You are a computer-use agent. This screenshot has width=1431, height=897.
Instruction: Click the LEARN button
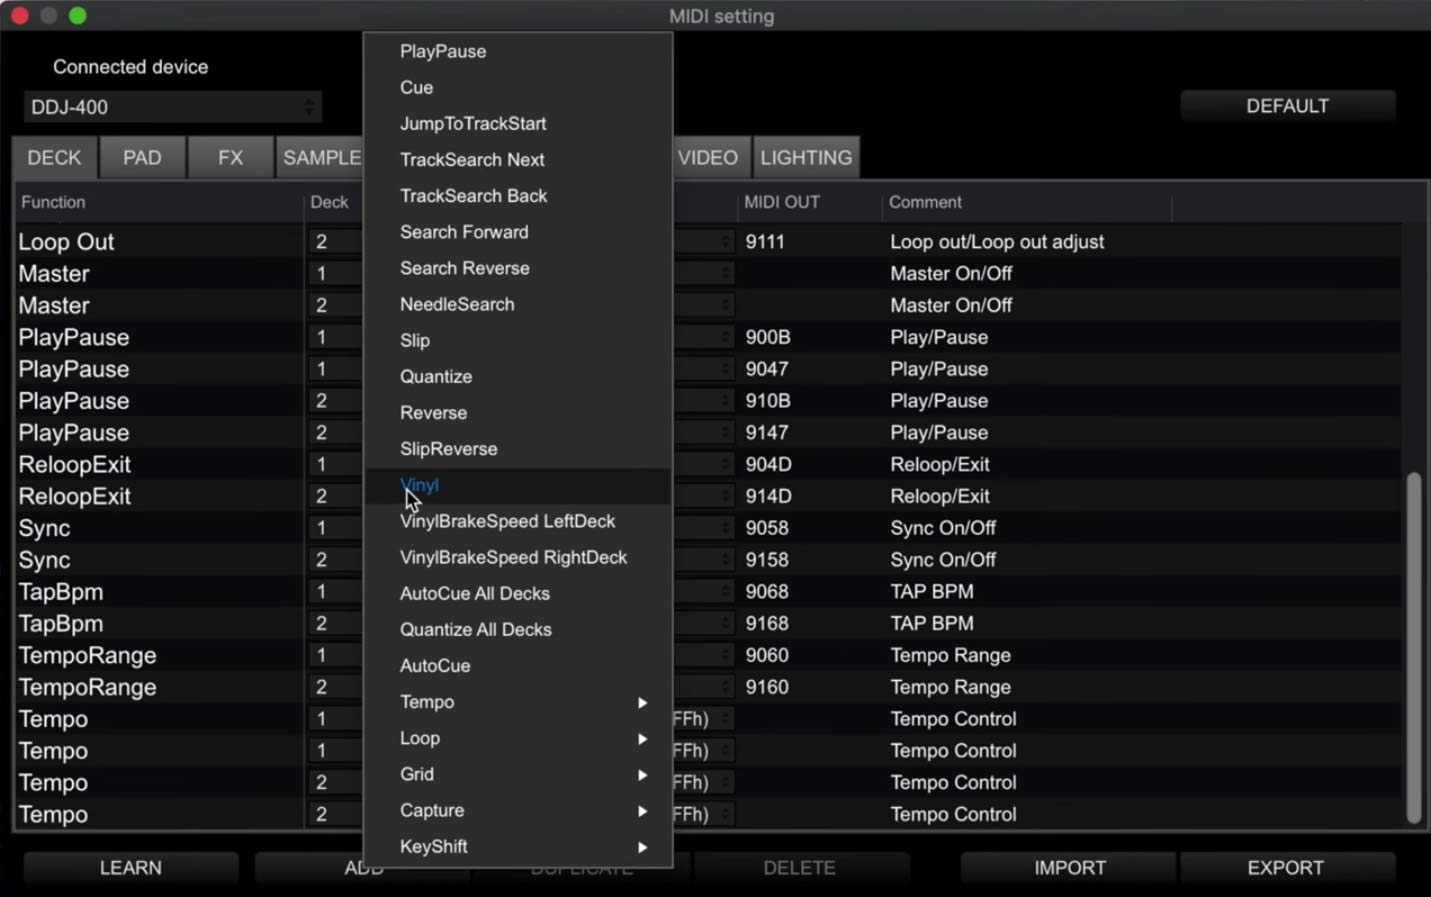pyautogui.click(x=131, y=868)
